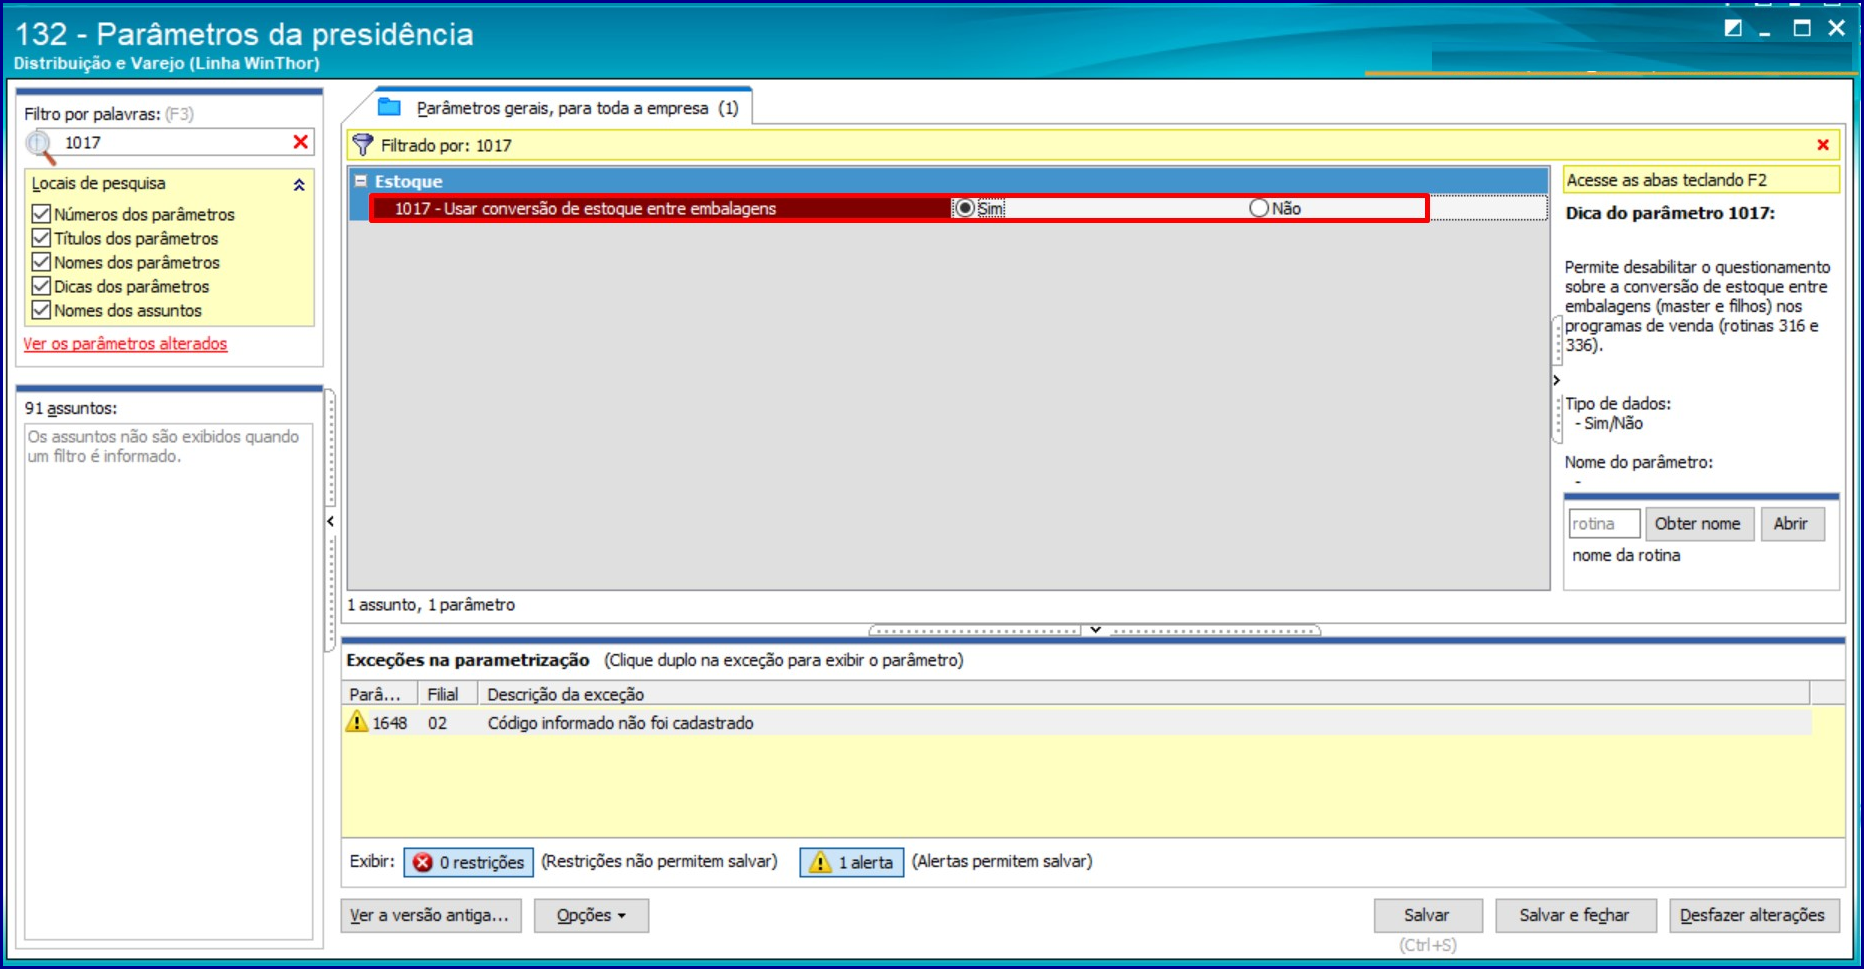Click the 'Salvar' button
The height and width of the screenshot is (969, 1864).
click(x=1426, y=915)
